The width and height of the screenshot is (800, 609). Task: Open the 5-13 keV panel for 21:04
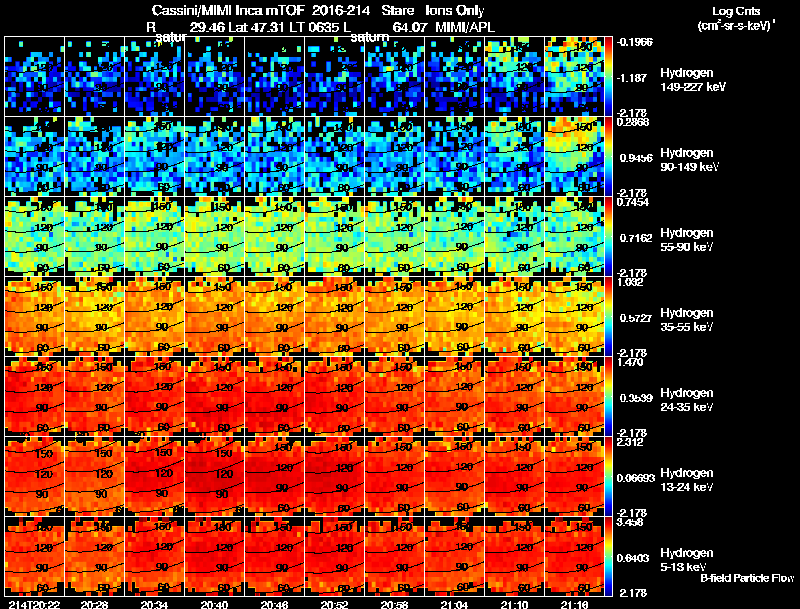(x=455, y=556)
